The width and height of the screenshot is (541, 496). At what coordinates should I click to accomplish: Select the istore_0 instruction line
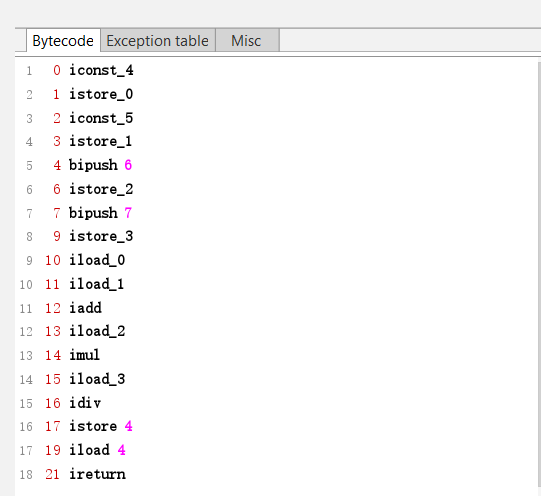(x=101, y=94)
